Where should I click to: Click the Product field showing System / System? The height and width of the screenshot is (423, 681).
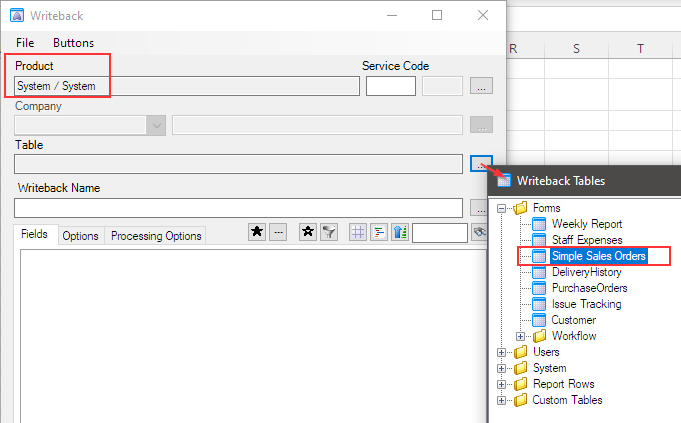click(187, 86)
